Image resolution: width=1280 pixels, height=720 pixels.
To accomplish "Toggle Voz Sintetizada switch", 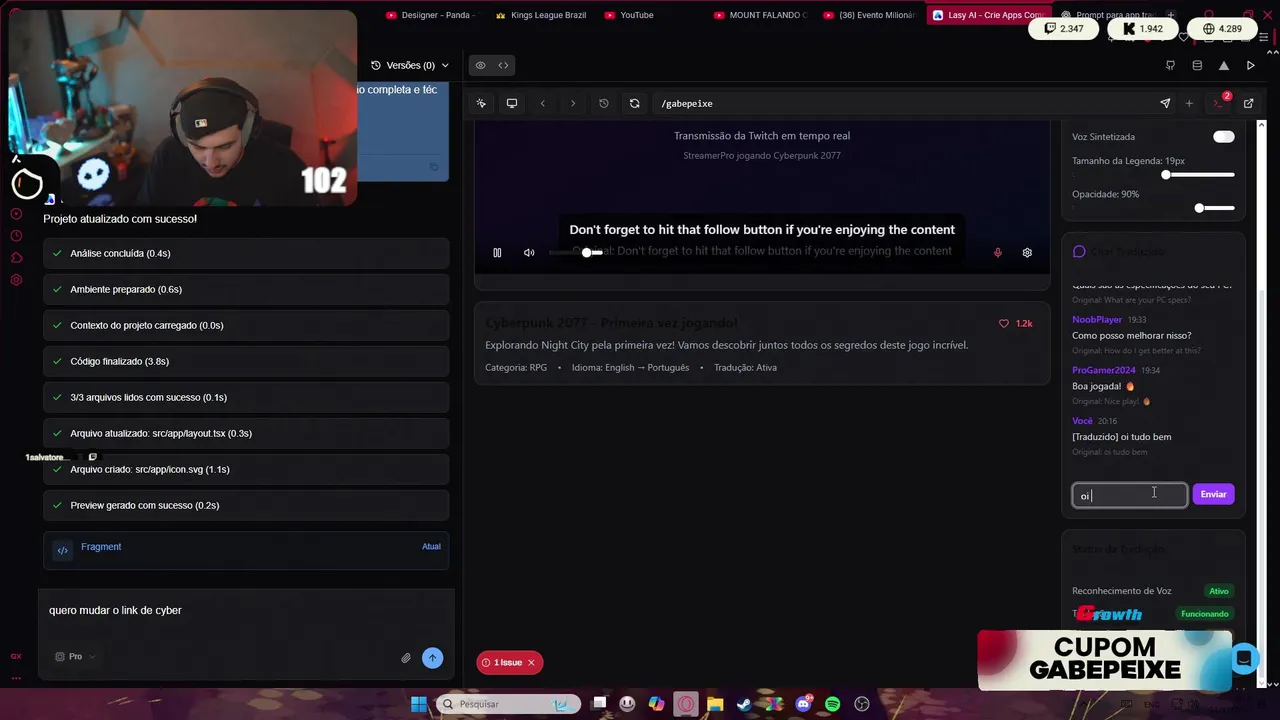I will [x=1224, y=137].
